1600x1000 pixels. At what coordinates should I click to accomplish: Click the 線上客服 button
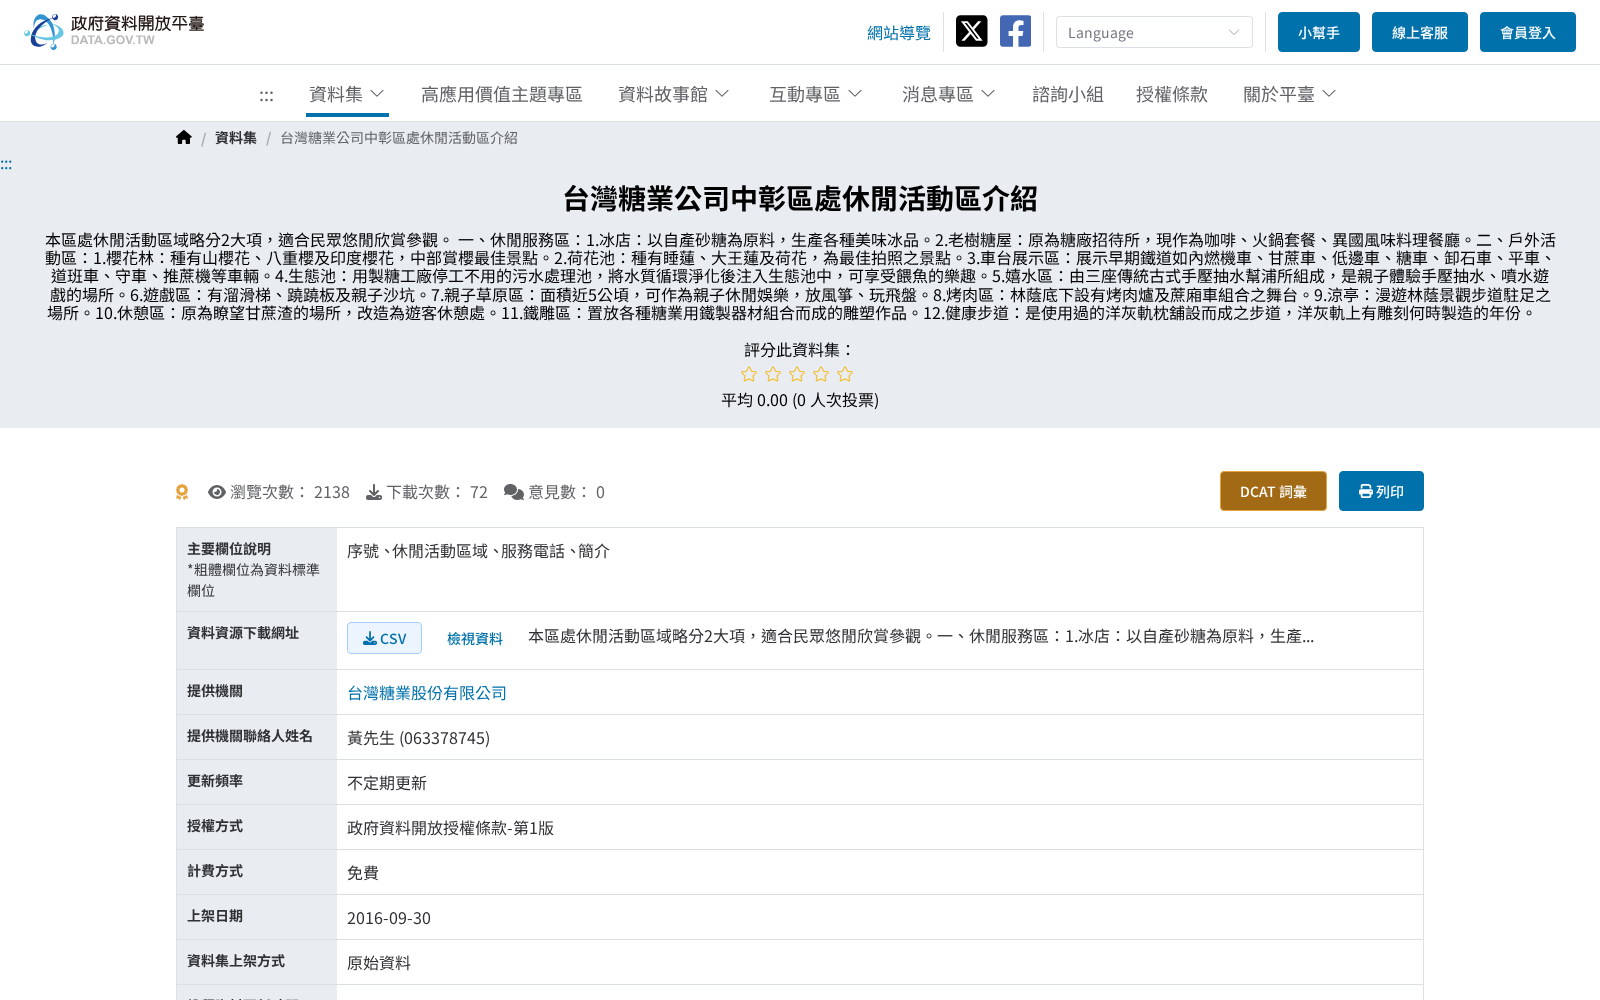1420,32
